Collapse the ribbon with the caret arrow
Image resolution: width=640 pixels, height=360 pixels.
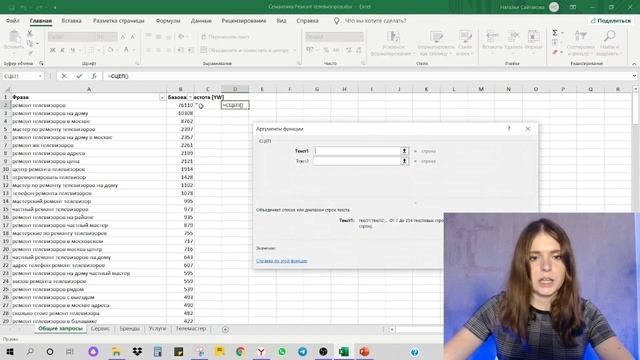[x=634, y=64]
